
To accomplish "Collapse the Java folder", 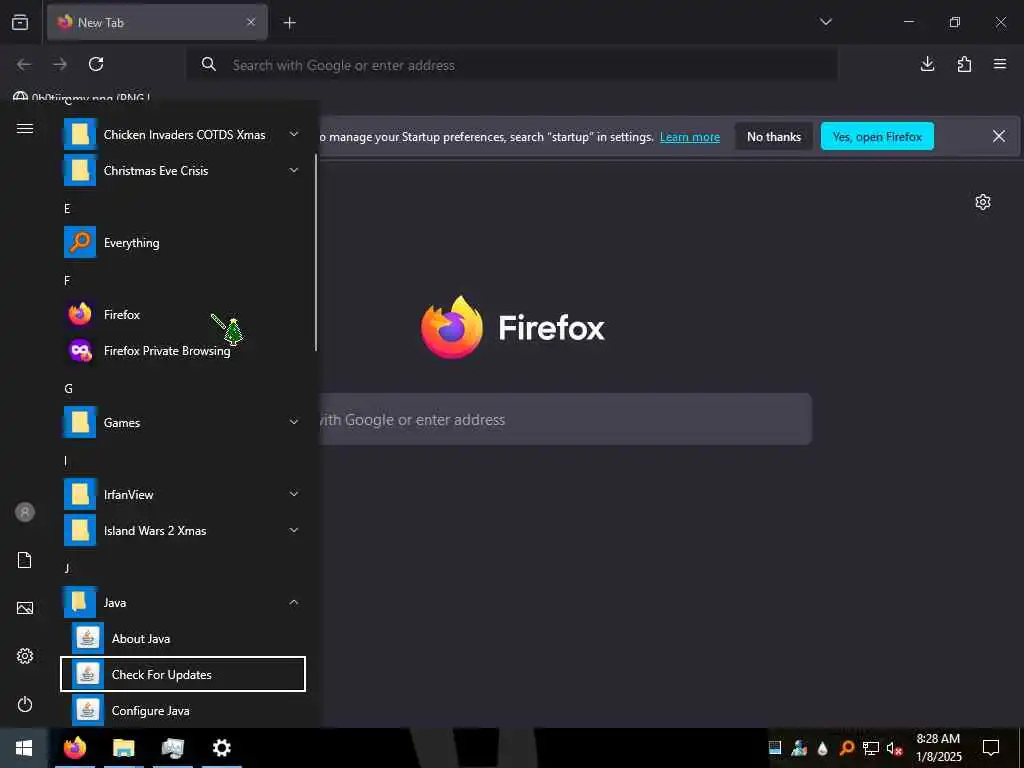I will pyautogui.click(x=183, y=602).
